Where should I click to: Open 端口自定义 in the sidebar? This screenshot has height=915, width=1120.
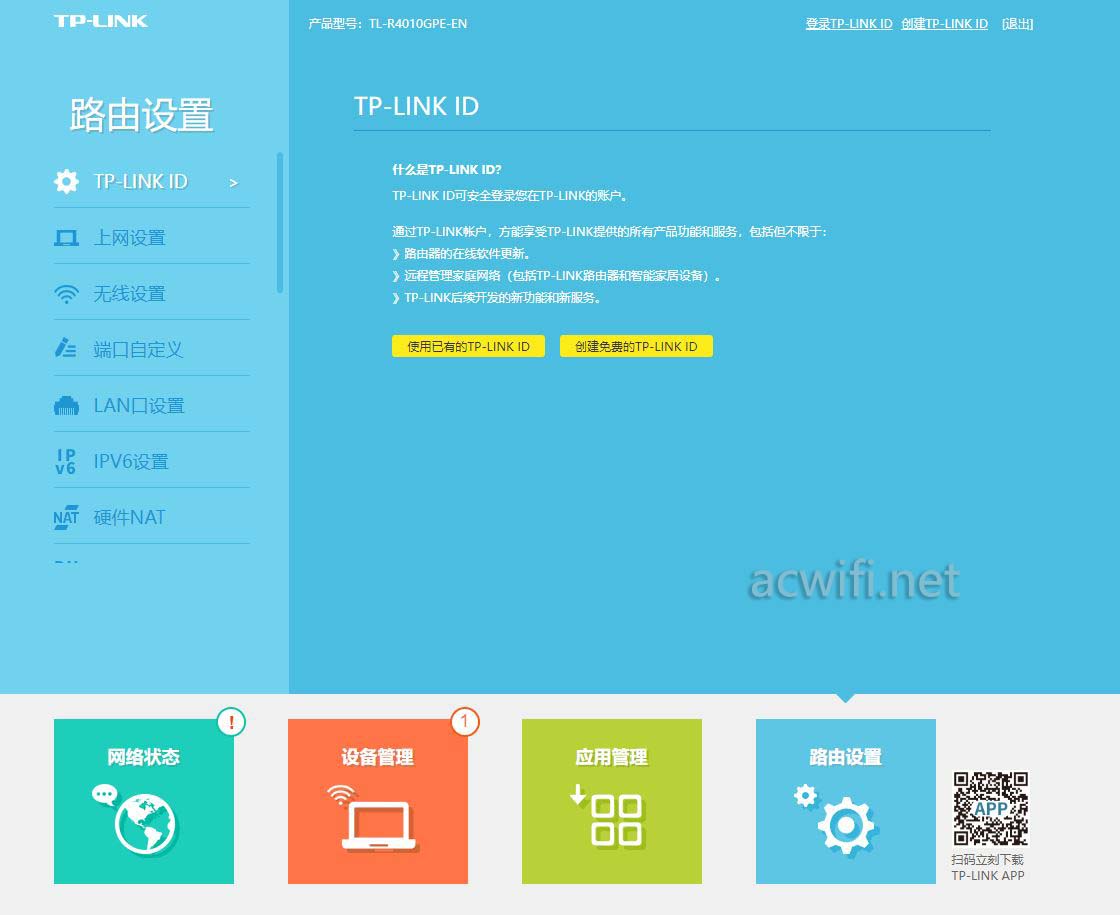(x=151, y=349)
